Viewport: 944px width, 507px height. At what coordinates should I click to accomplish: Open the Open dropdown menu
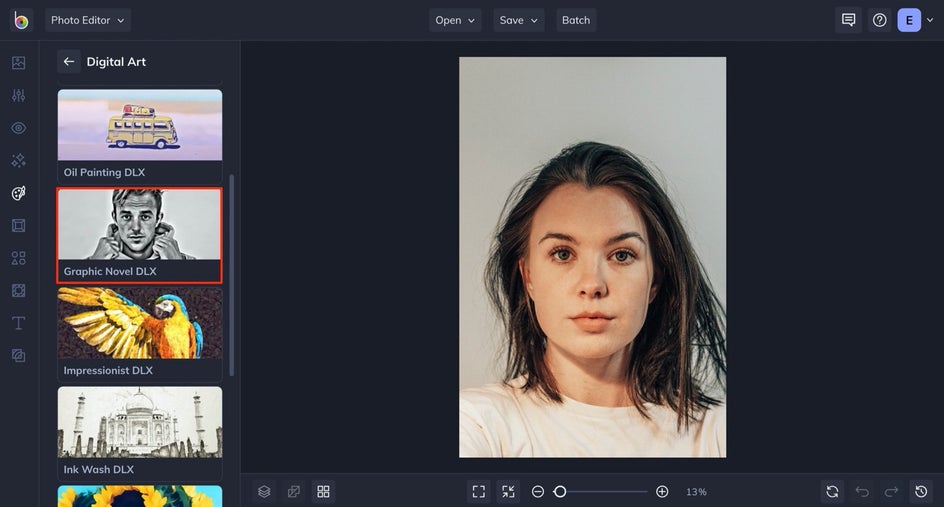point(455,20)
